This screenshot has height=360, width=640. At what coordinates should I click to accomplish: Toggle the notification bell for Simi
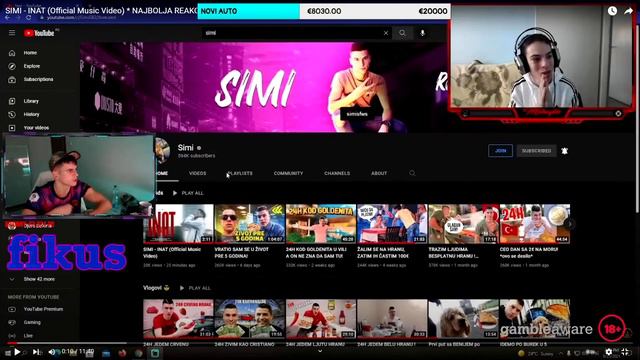pos(564,151)
